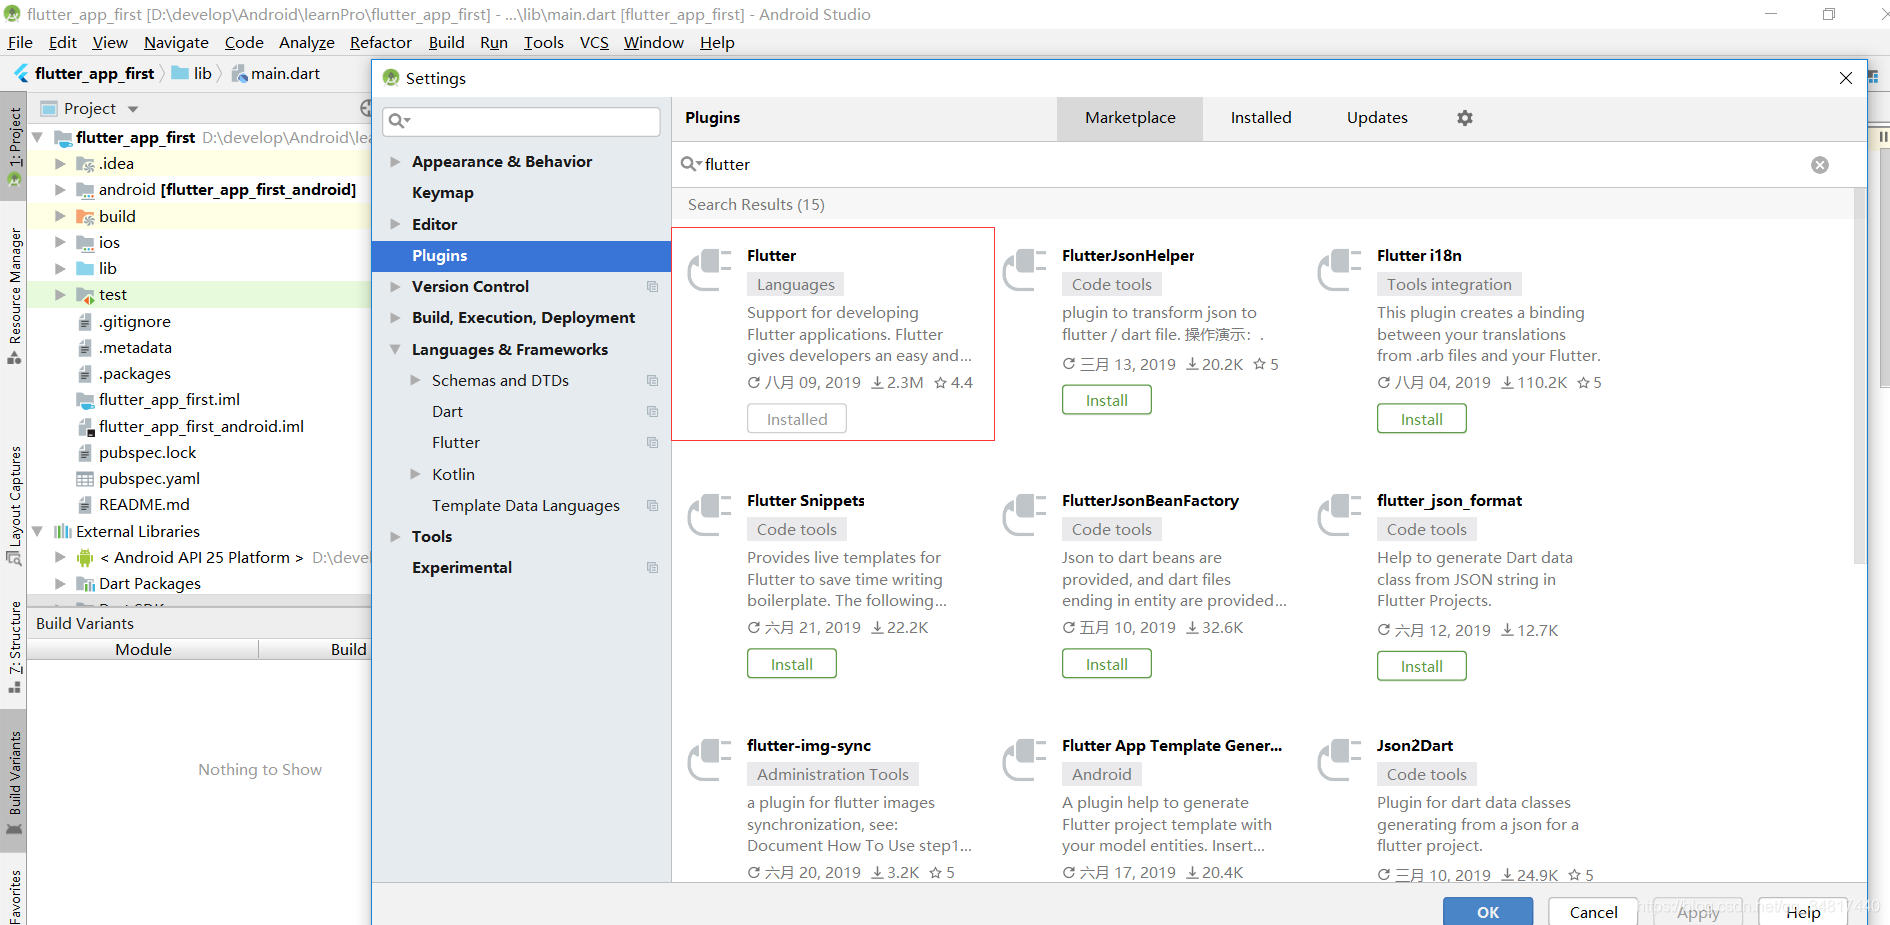
Task: Select Plugins in settings list
Action: [x=521, y=256]
